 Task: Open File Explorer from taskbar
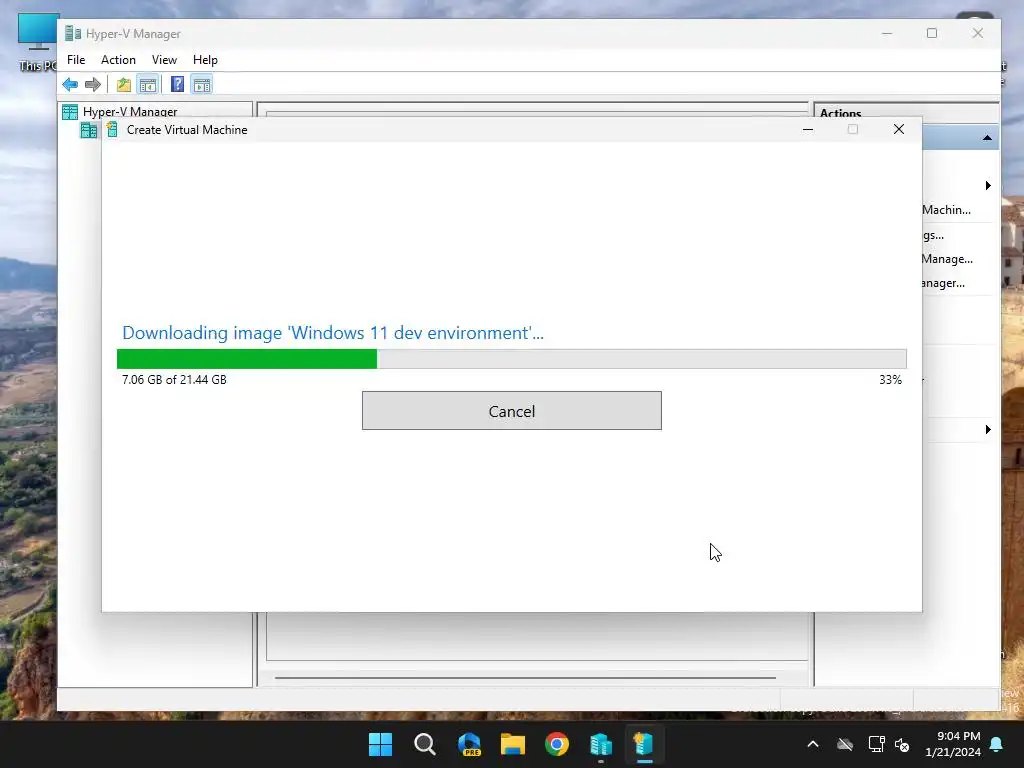tap(513, 744)
